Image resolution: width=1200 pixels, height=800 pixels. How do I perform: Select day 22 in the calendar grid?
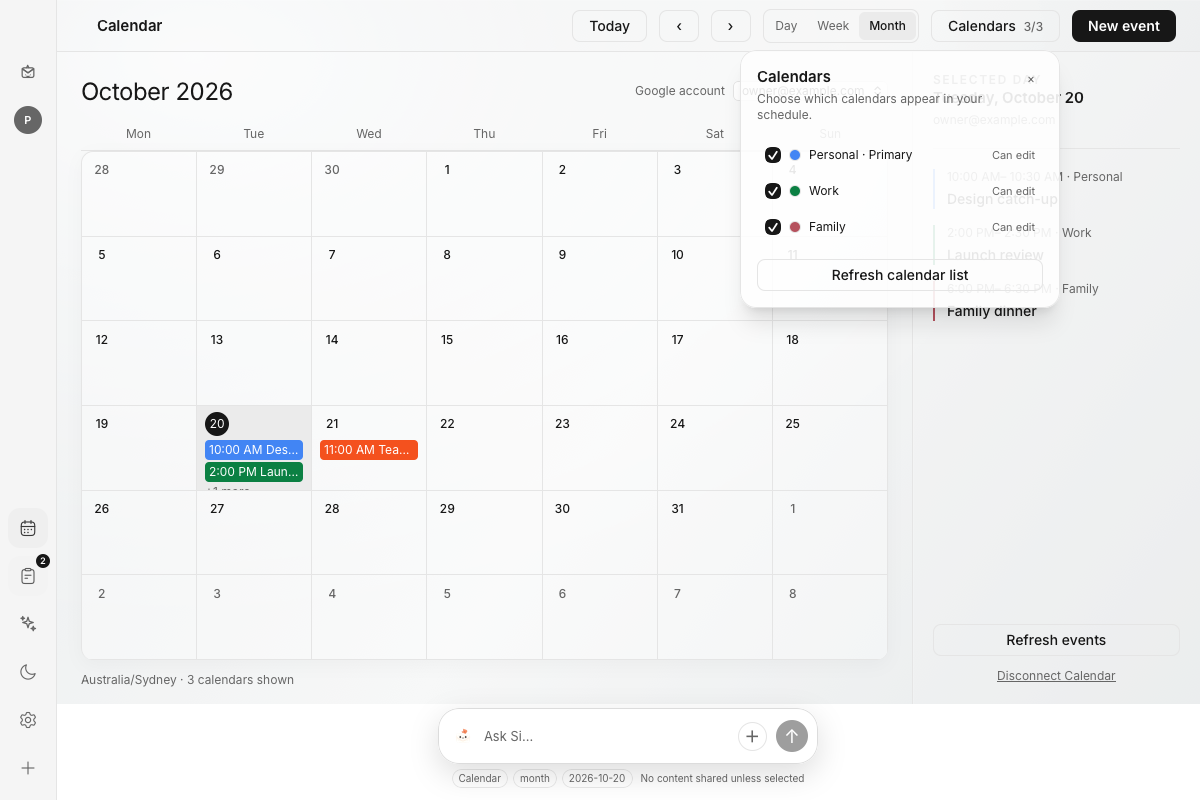tap(484, 448)
